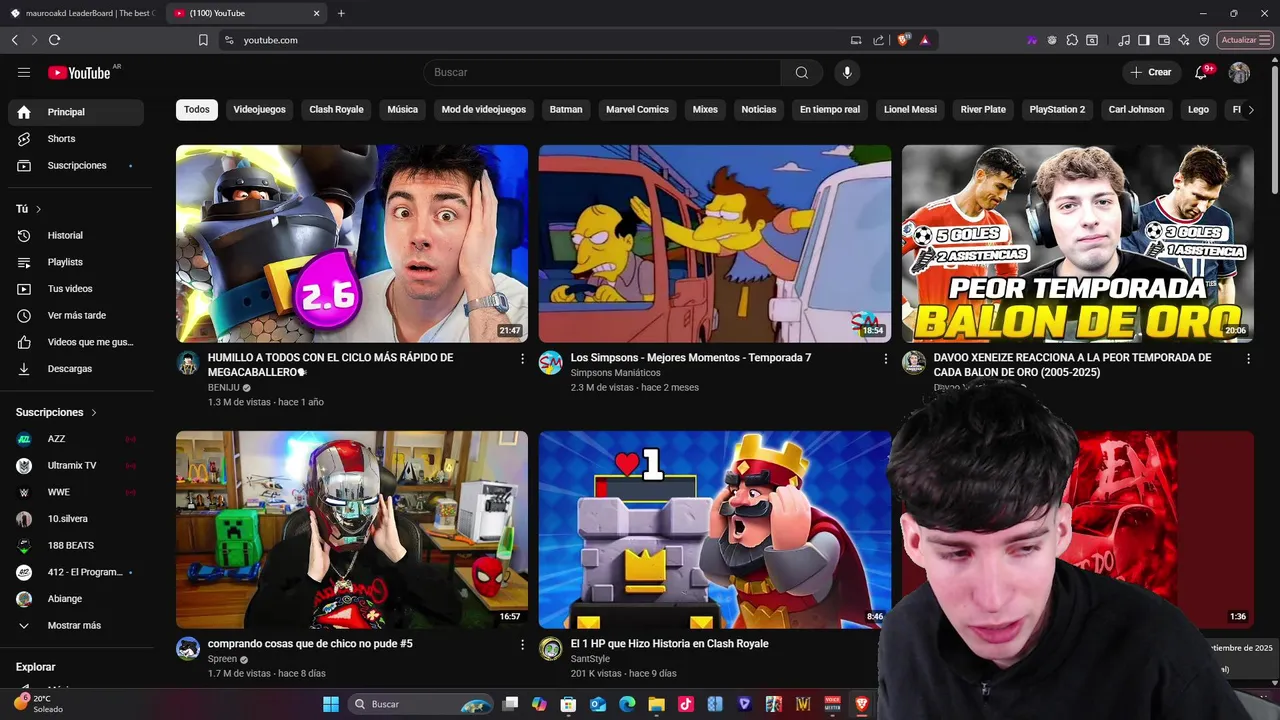This screenshot has width=1280, height=720.
Task: Open File Explorer from the taskbar
Action: click(656, 704)
